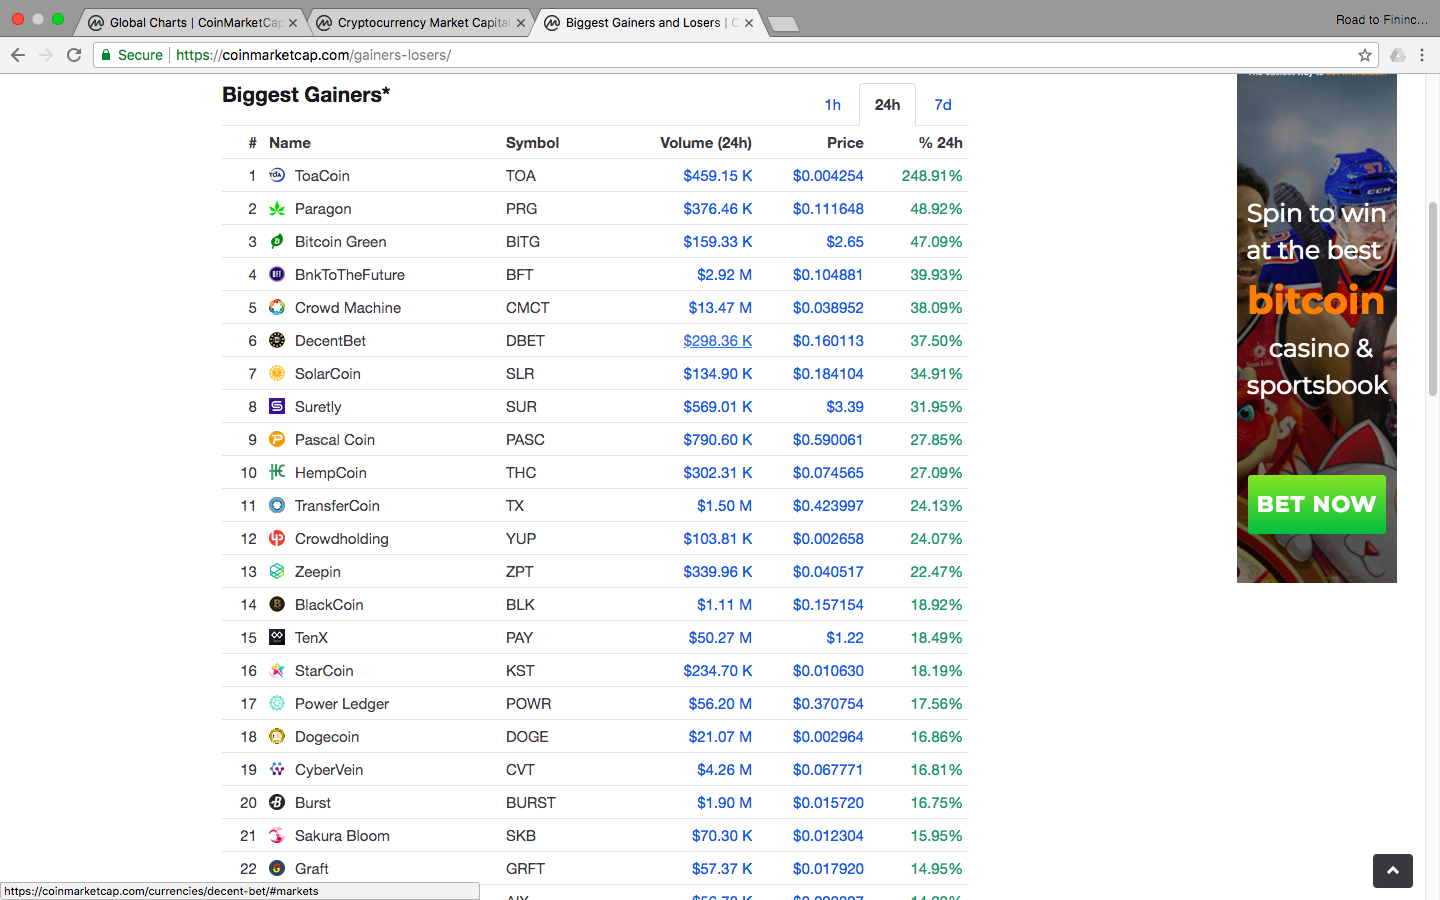Click the % 24h column header
The width and height of the screenshot is (1440, 900).
click(x=941, y=143)
